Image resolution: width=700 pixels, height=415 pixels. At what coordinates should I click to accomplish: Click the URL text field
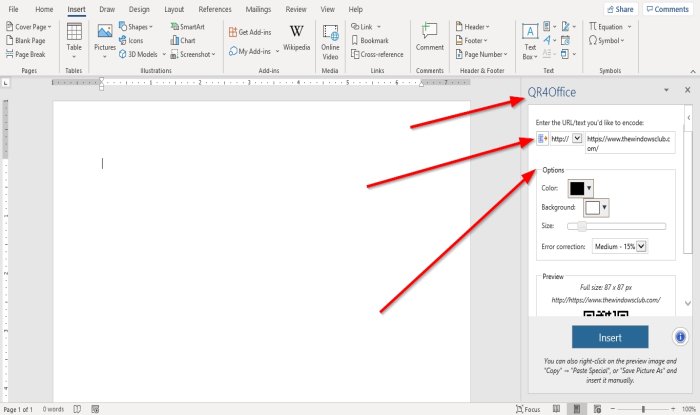pos(630,143)
